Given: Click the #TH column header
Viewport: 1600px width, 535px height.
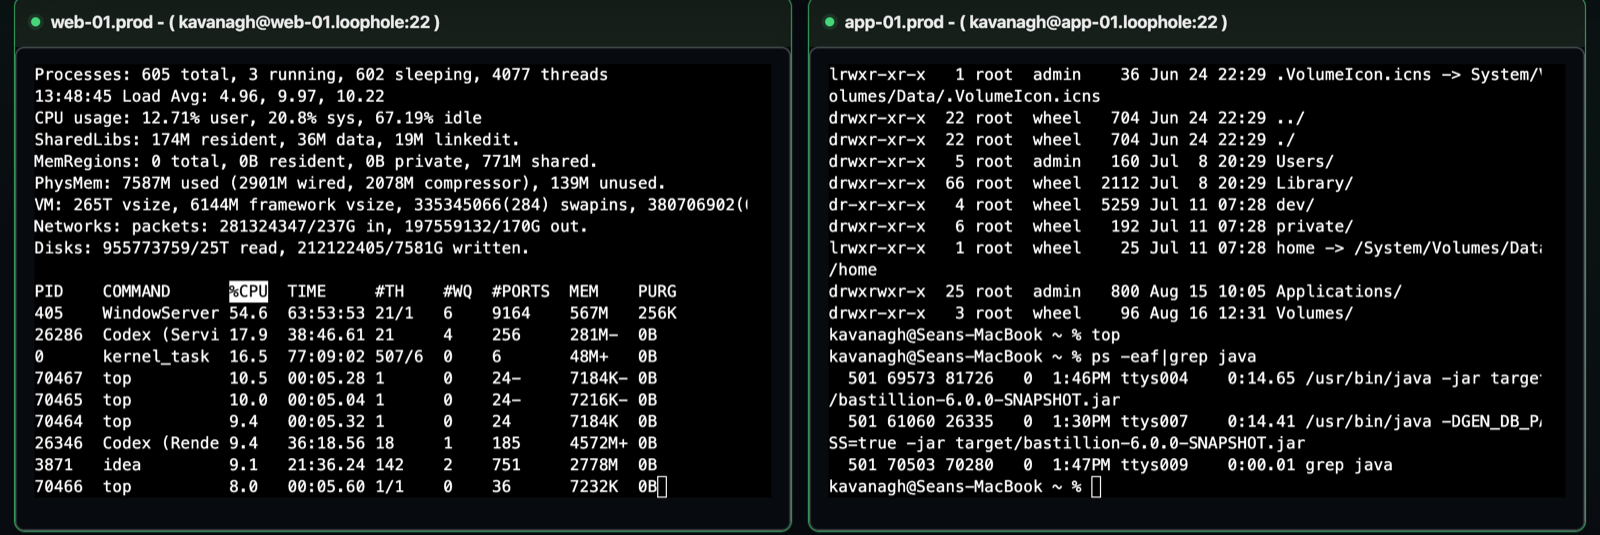Looking at the screenshot, I should coord(390,291).
